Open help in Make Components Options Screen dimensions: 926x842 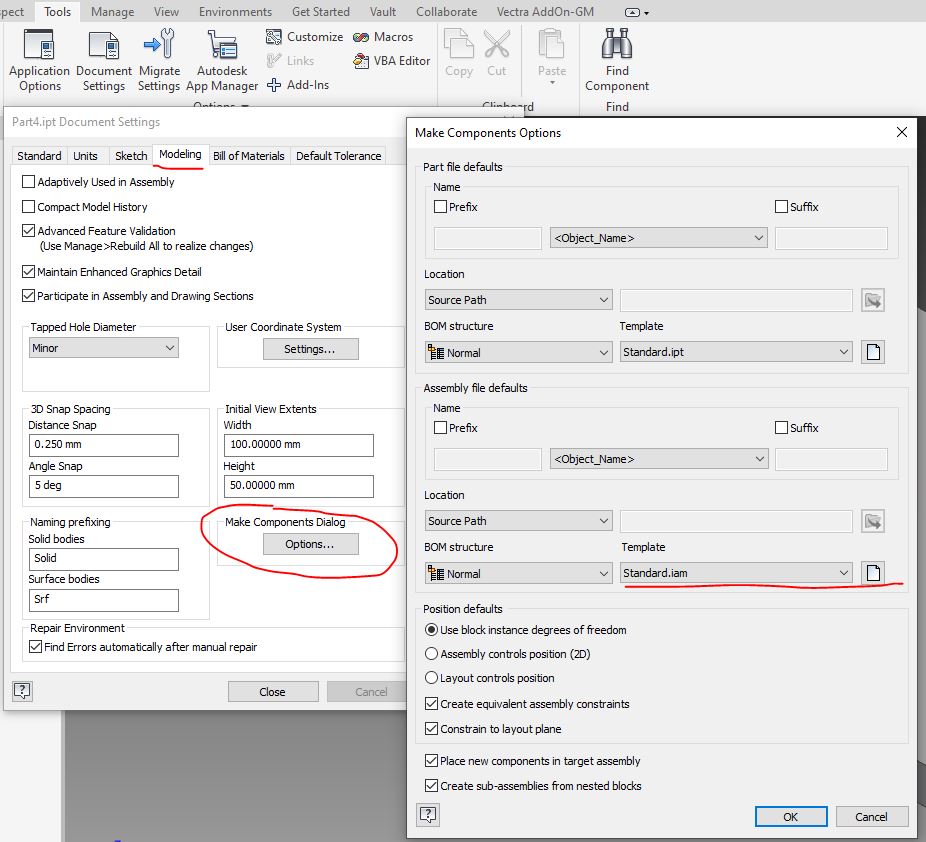428,815
